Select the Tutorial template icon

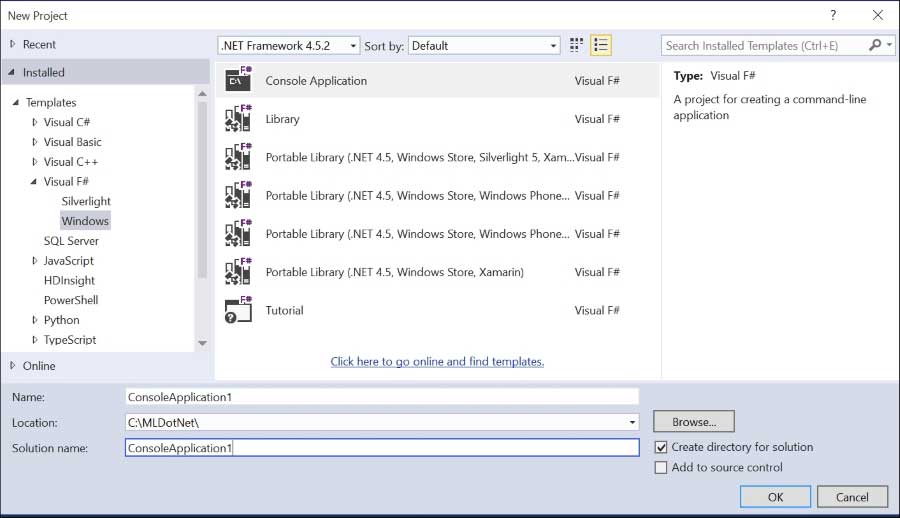[238, 310]
